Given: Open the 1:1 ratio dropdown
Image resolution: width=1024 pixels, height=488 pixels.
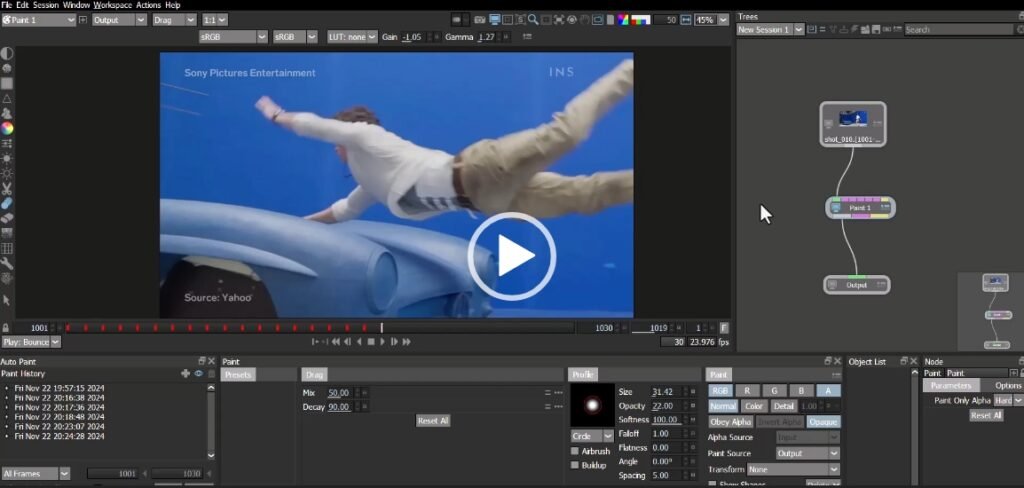Looking at the screenshot, I should 214,20.
